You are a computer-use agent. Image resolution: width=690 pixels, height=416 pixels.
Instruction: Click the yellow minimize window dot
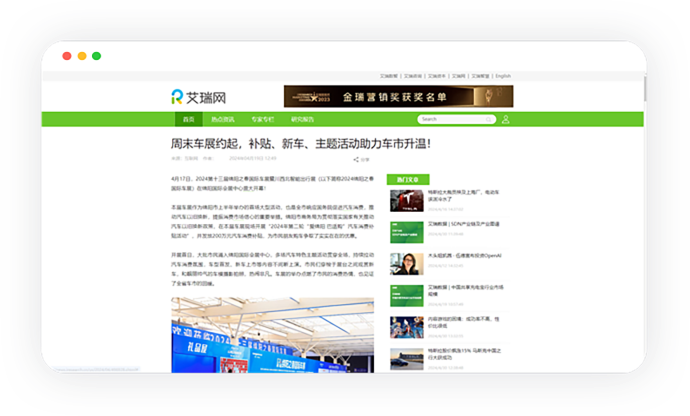pos(82,56)
